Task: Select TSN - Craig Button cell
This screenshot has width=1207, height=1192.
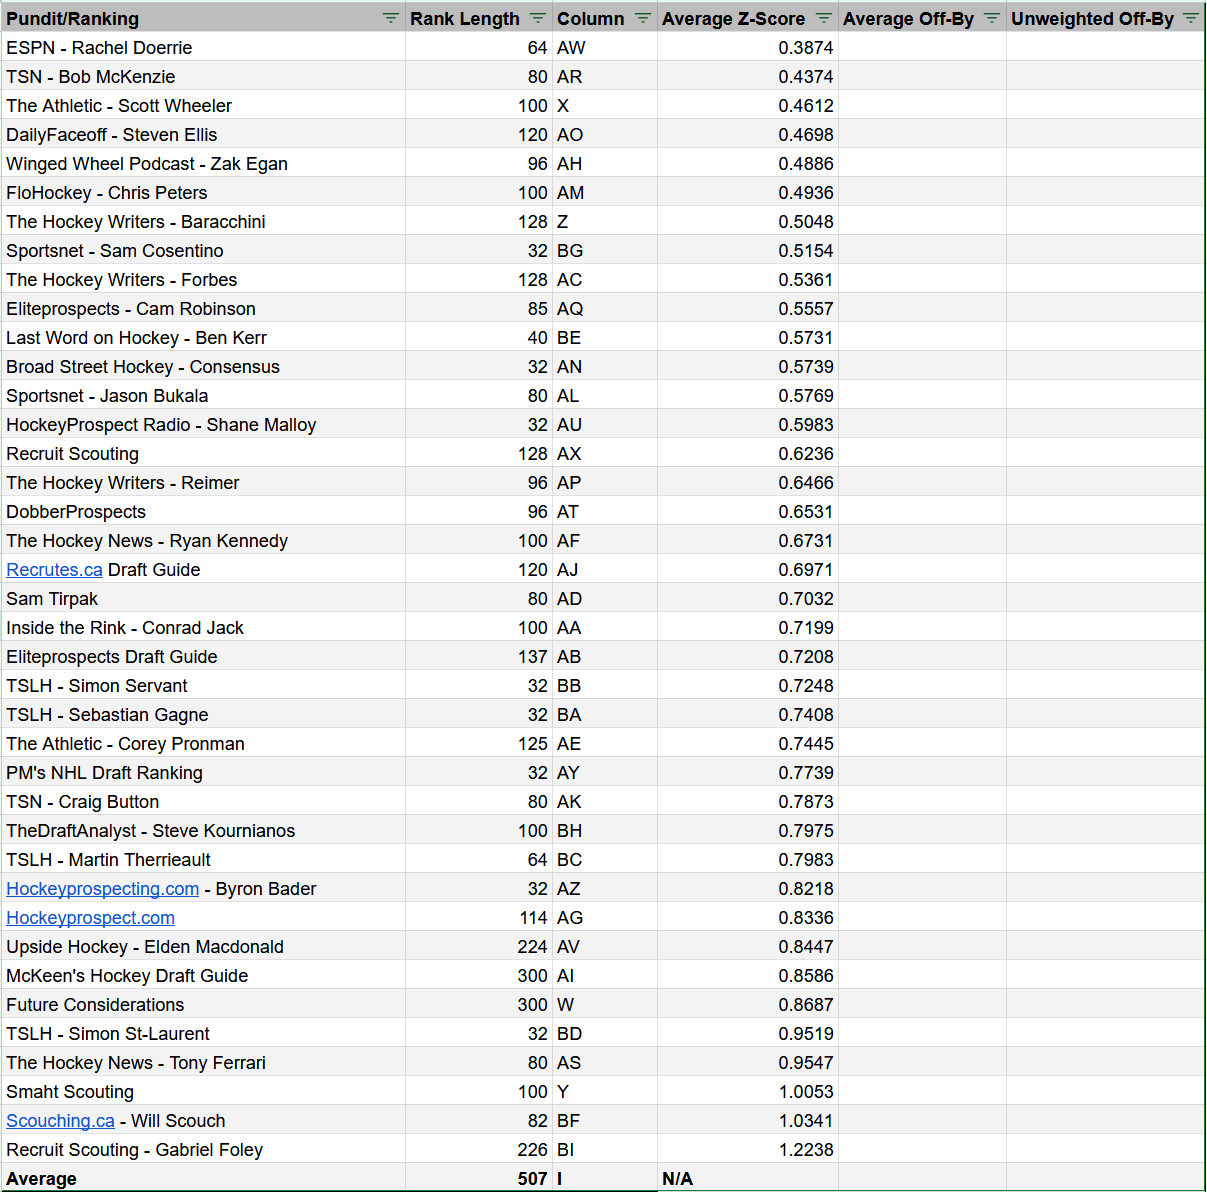Action: [x=203, y=801]
